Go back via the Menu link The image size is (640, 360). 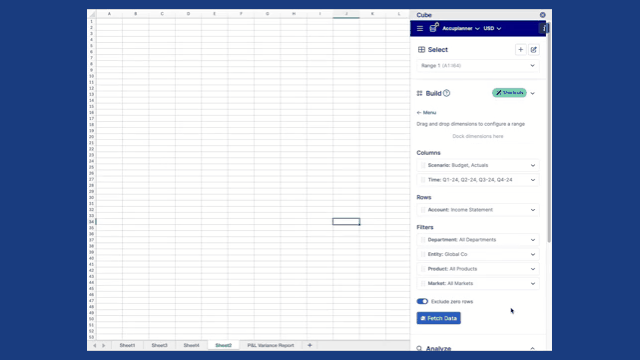click(426, 113)
